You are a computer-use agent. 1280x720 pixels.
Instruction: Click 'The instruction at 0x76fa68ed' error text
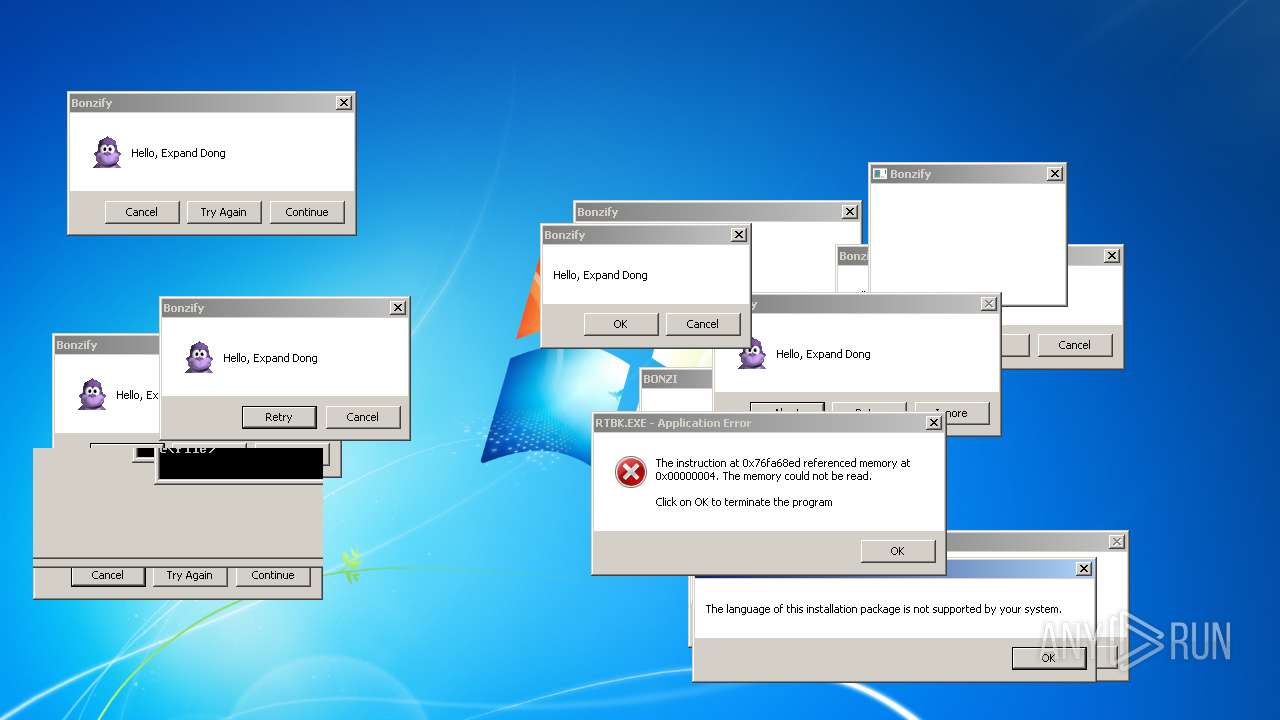pyautogui.click(x=783, y=470)
